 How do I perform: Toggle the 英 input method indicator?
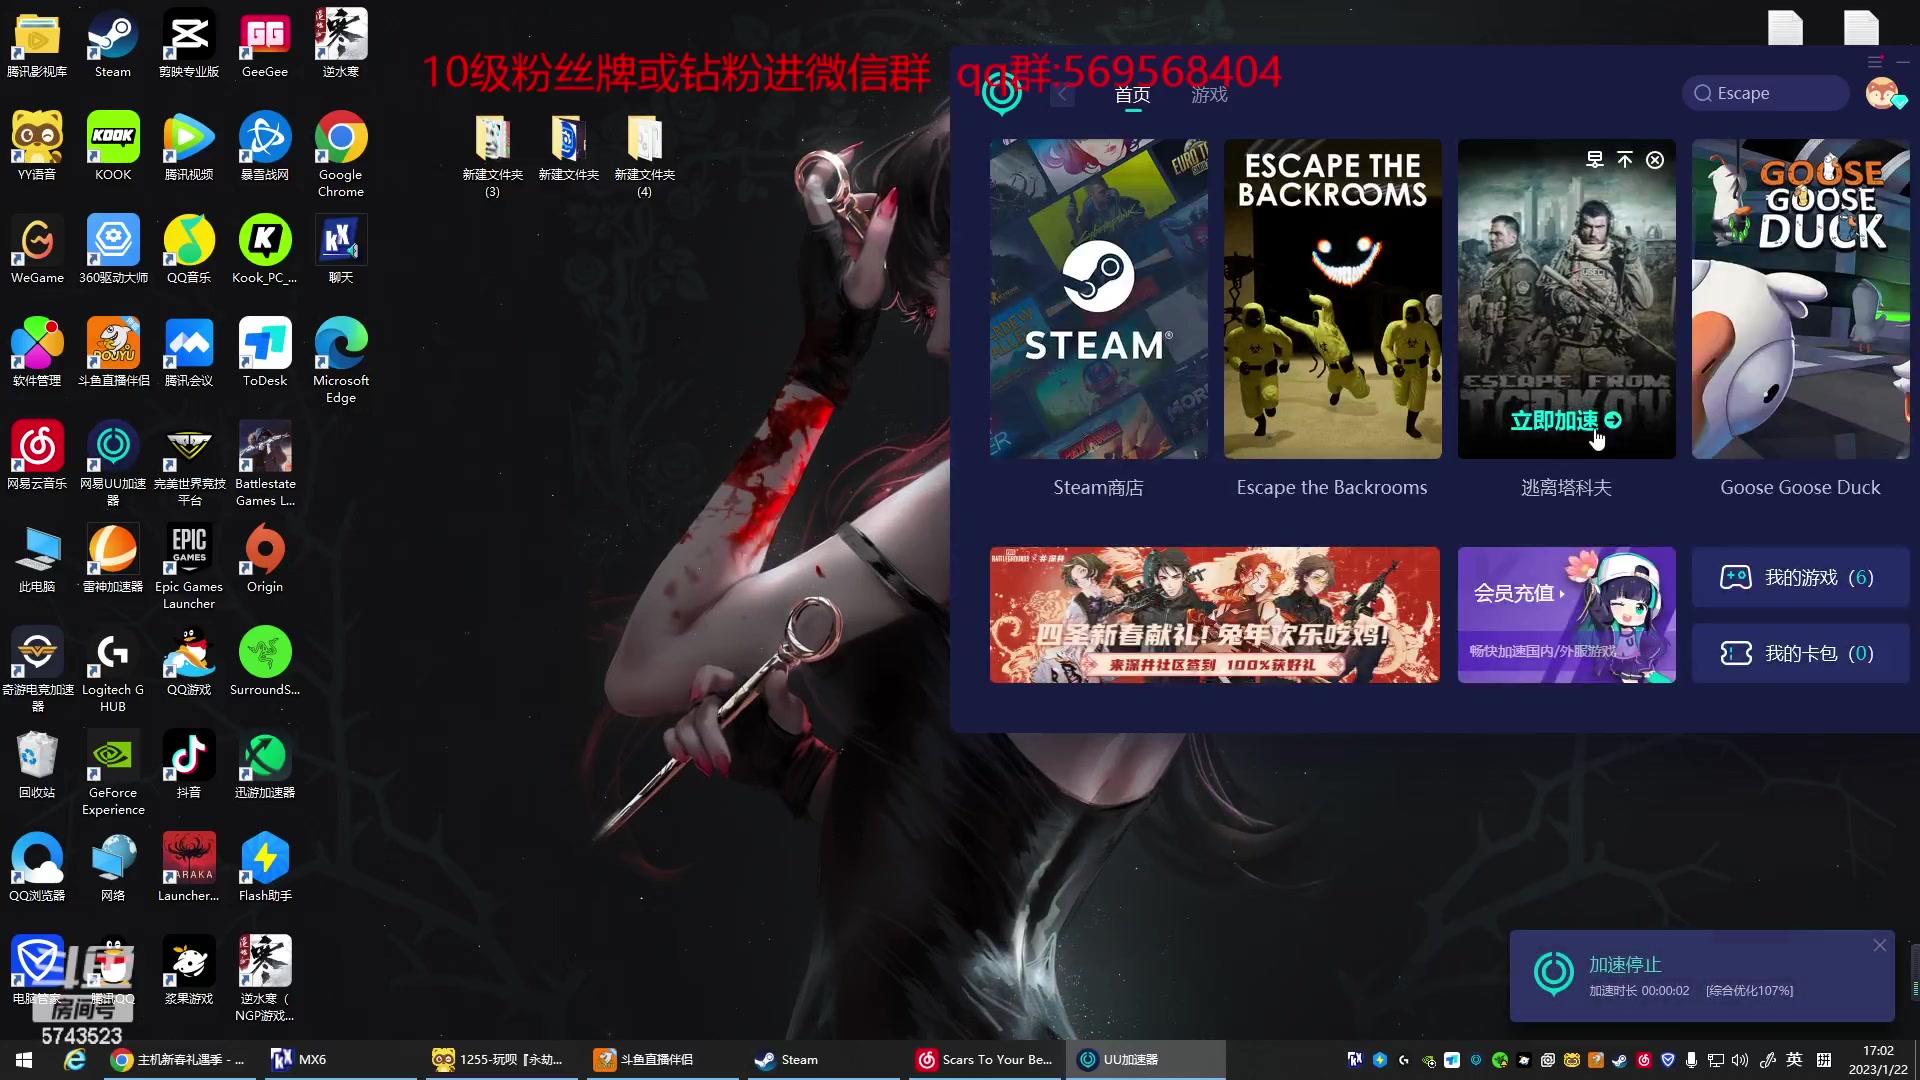(1794, 1060)
